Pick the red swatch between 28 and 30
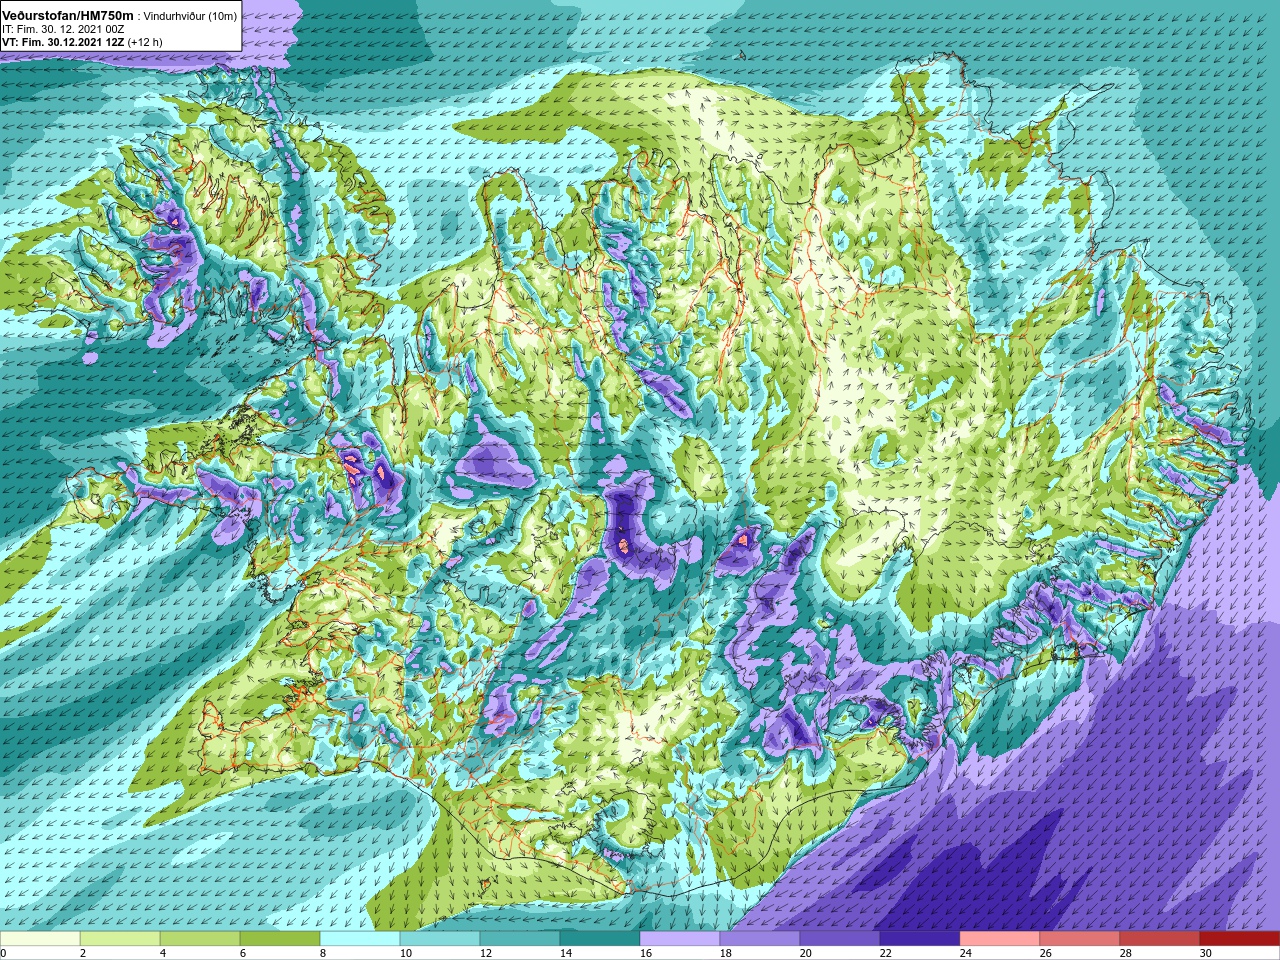Image resolution: width=1280 pixels, height=960 pixels. 1160,939
